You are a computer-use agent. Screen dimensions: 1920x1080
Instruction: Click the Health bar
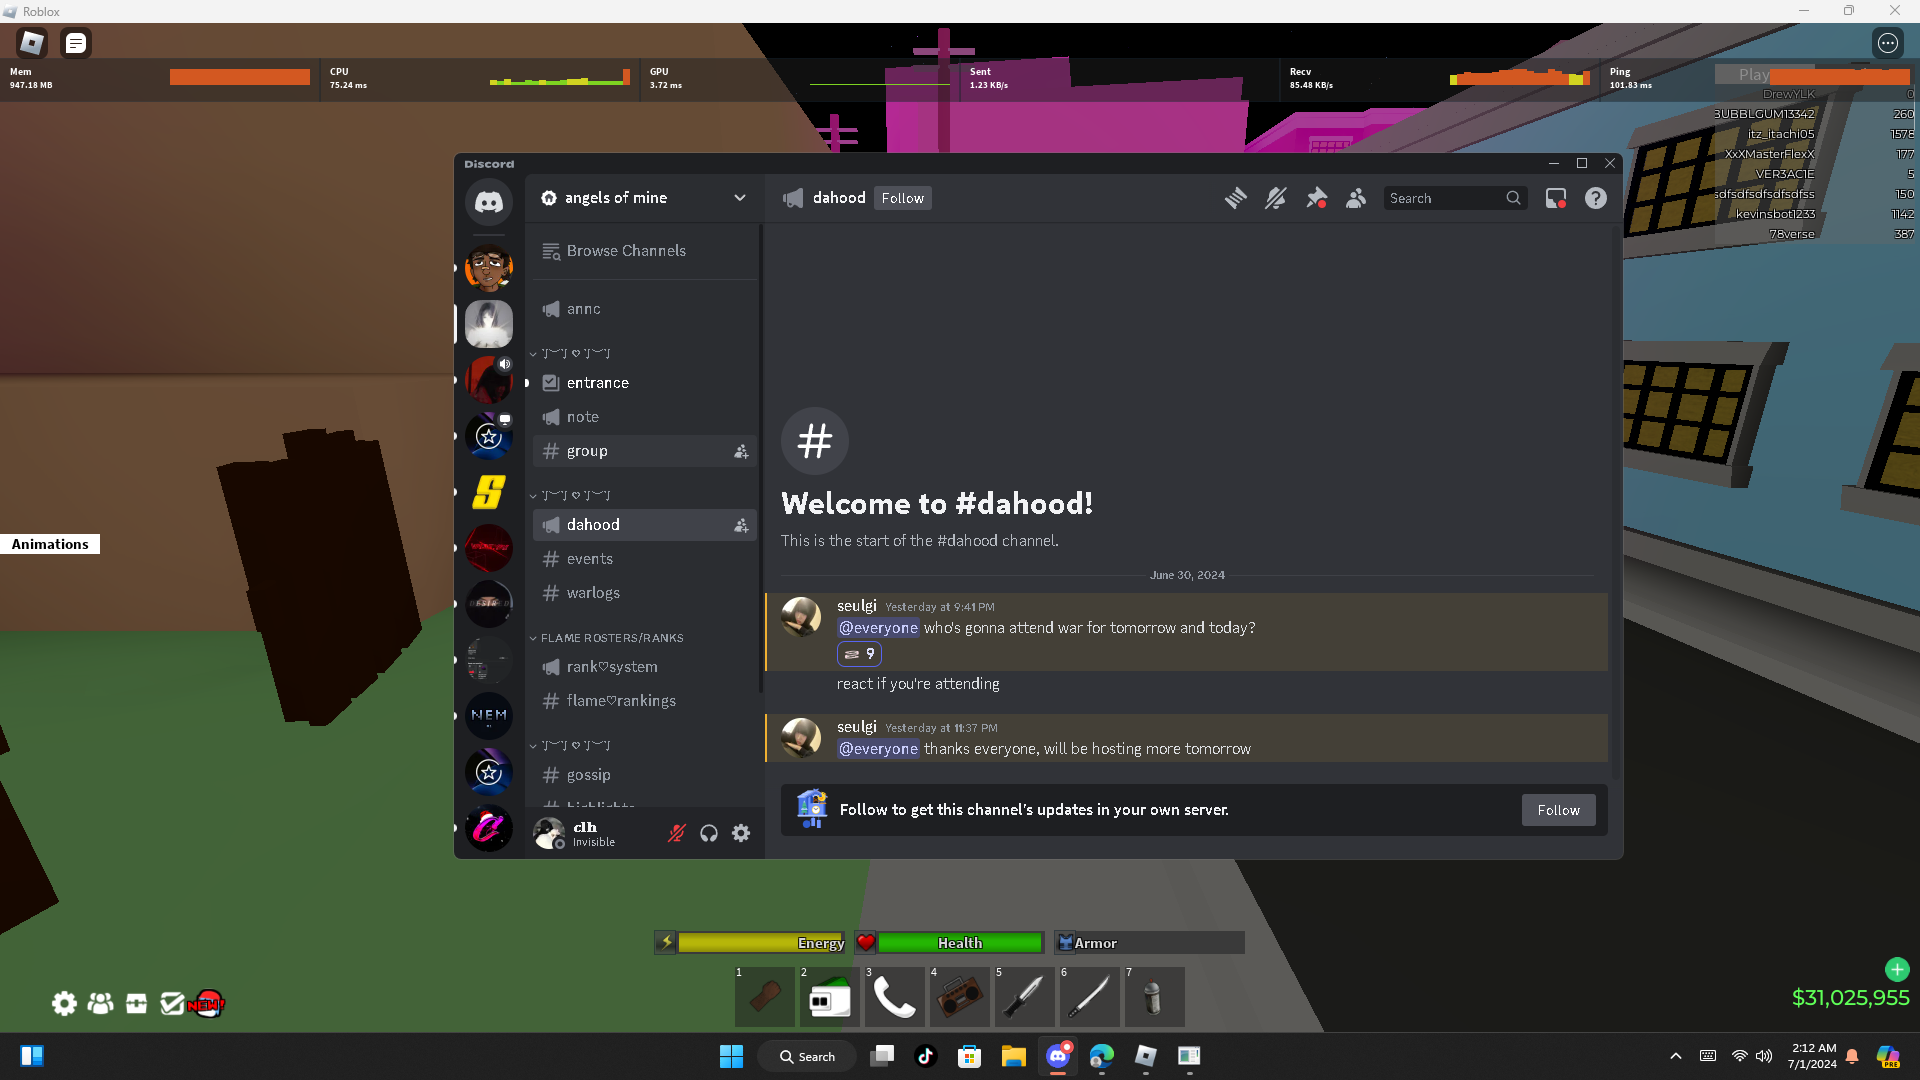950,943
